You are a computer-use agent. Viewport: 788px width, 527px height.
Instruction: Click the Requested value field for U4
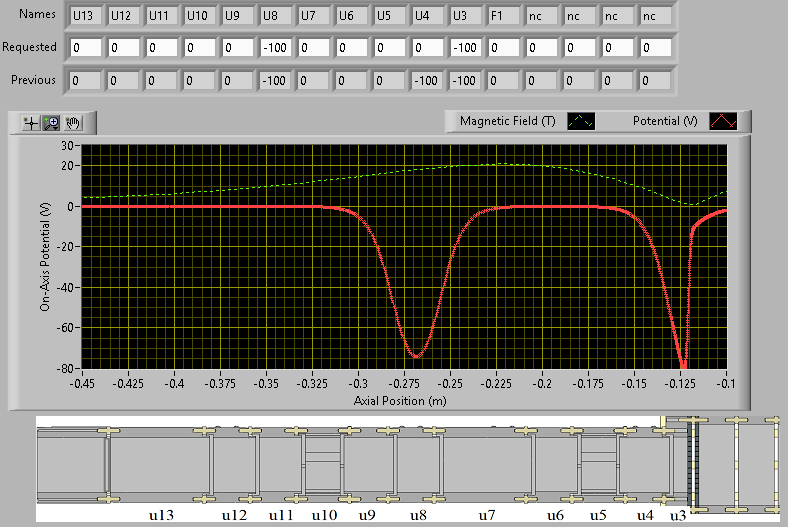point(428,48)
